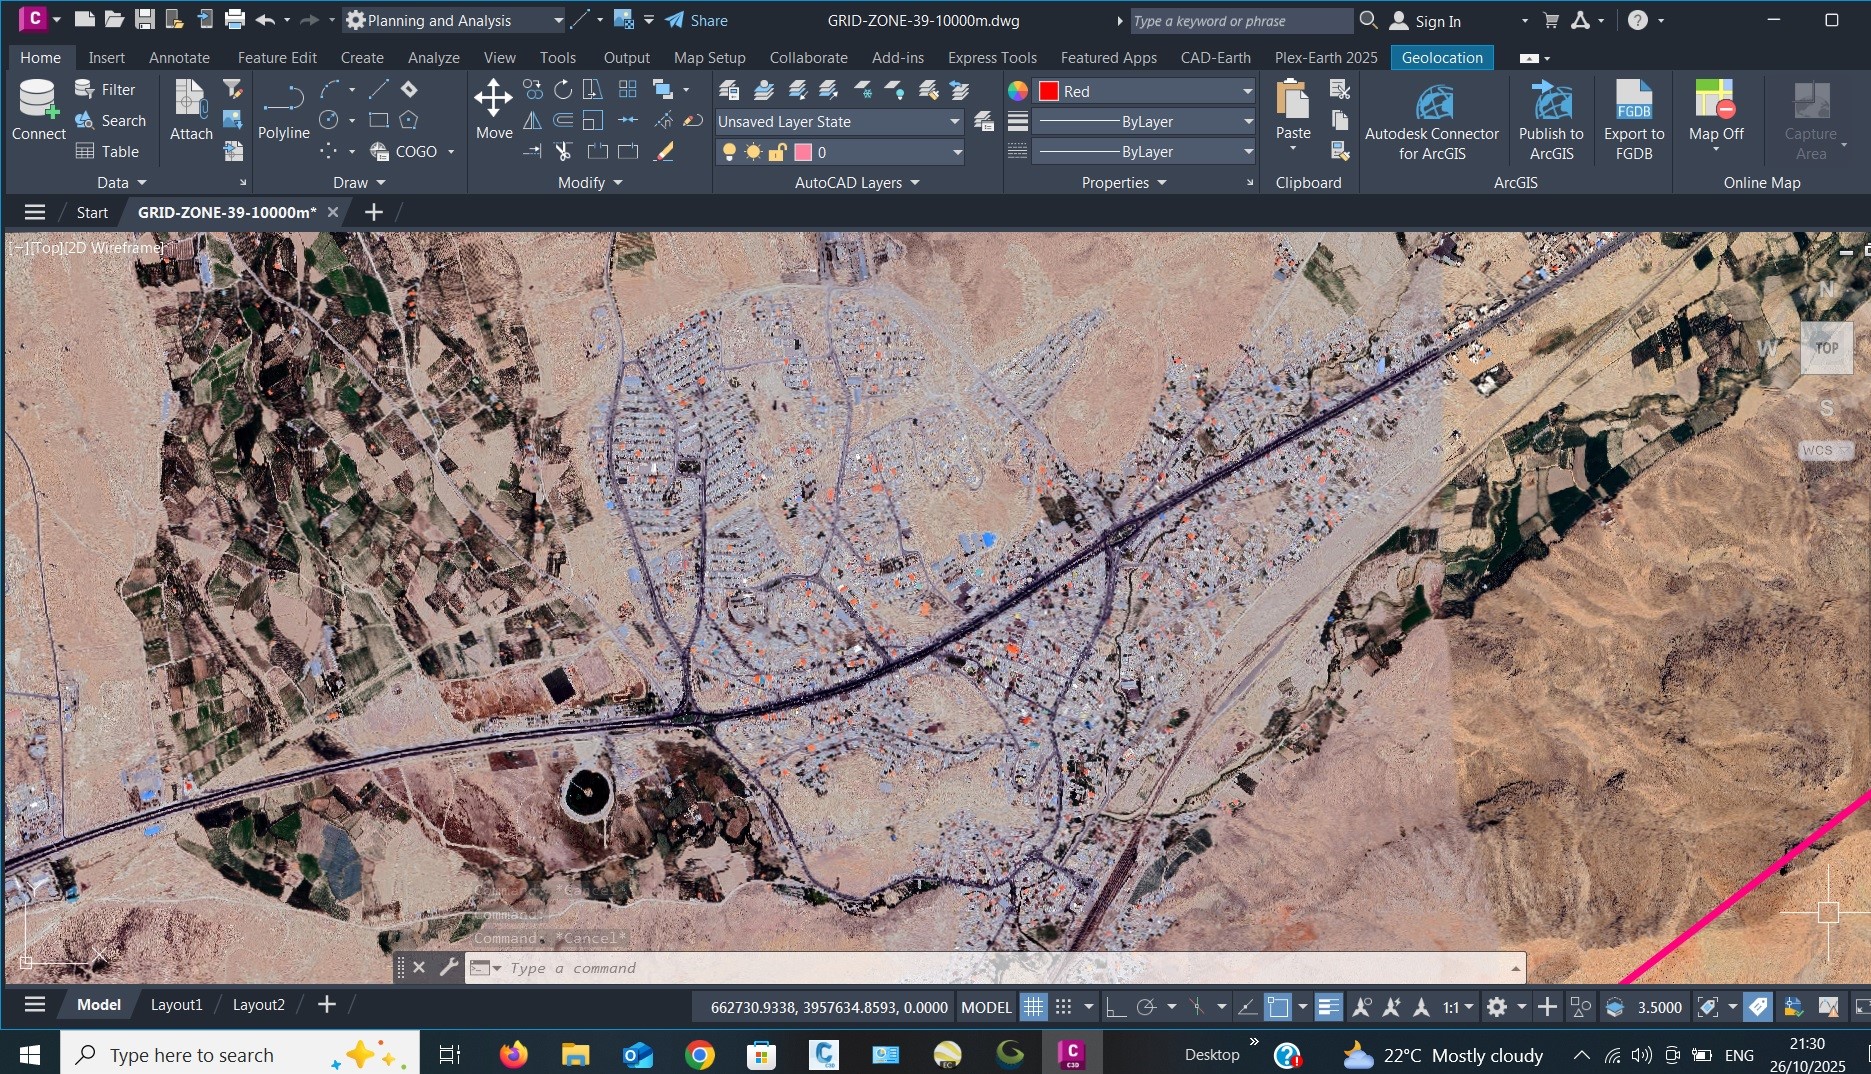Expand the Planning and Analysis workspace dropdown
Image resolution: width=1871 pixels, height=1074 pixels.
[558, 20]
